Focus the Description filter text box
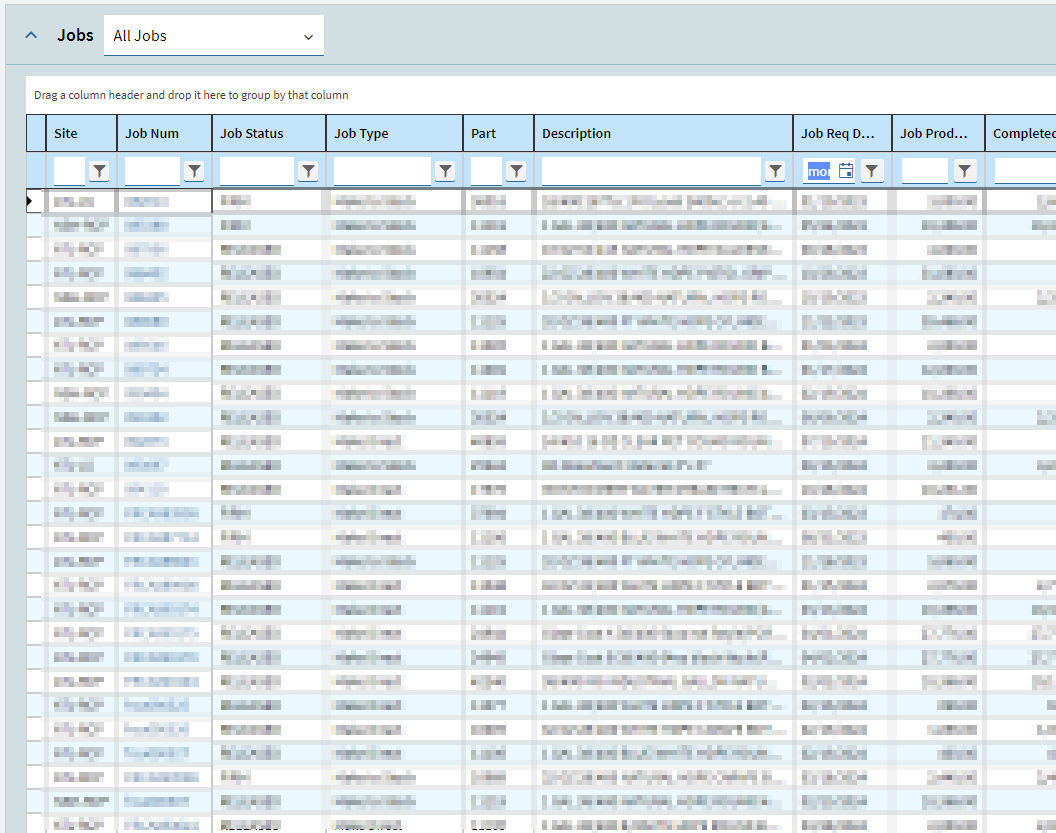The height and width of the screenshot is (833, 1056). (651, 171)
